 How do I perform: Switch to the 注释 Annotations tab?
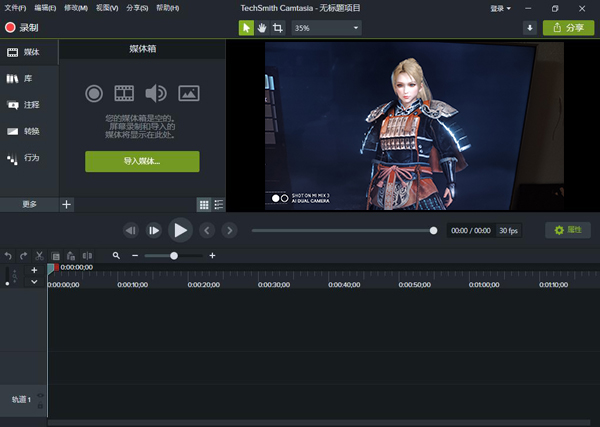[29, 105]
